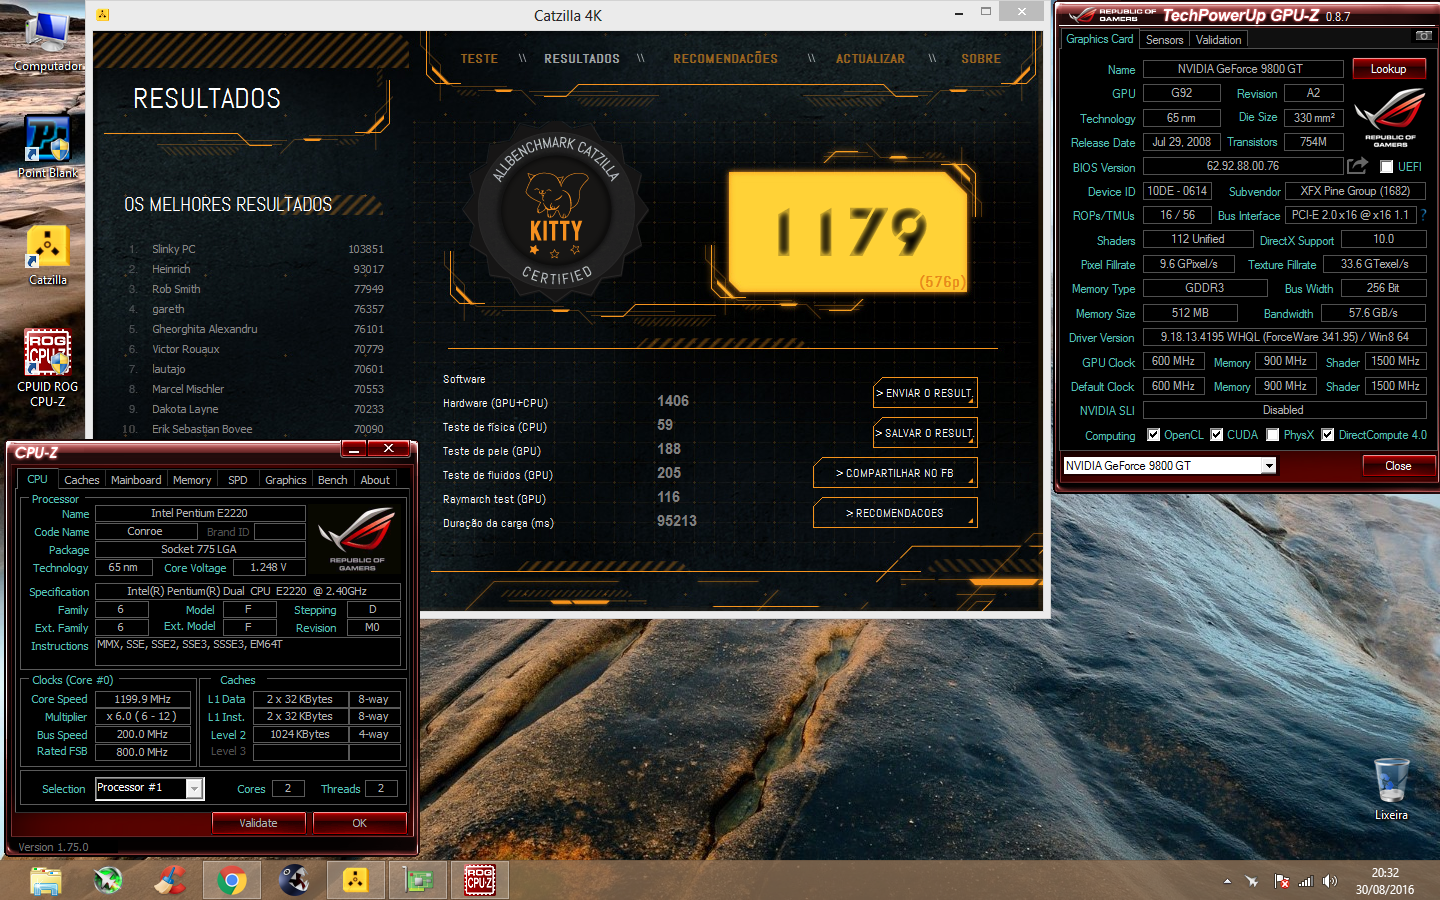This screenshot has width=1440, height=900.
Task: Click the ROG logo in CPU-Z
Action: (357, 539)
